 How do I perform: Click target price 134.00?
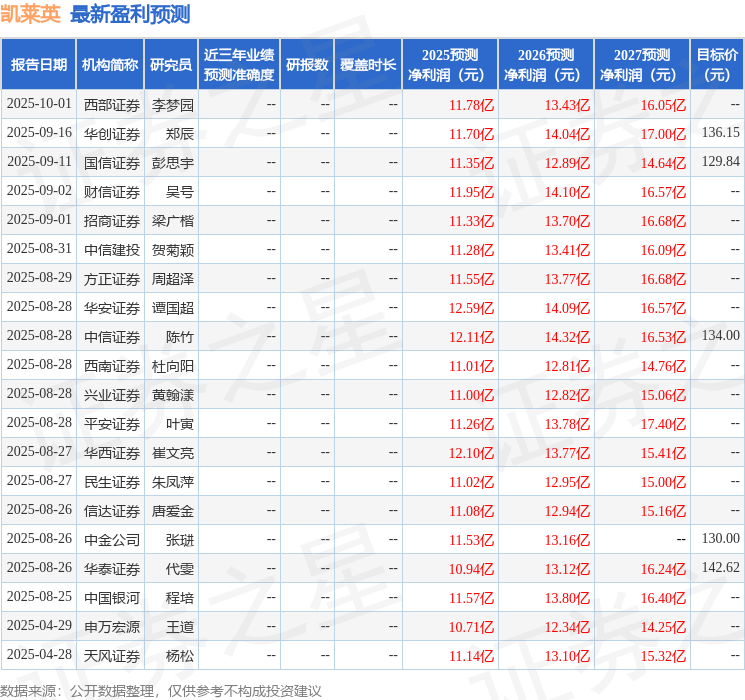[x=721, y=335]
